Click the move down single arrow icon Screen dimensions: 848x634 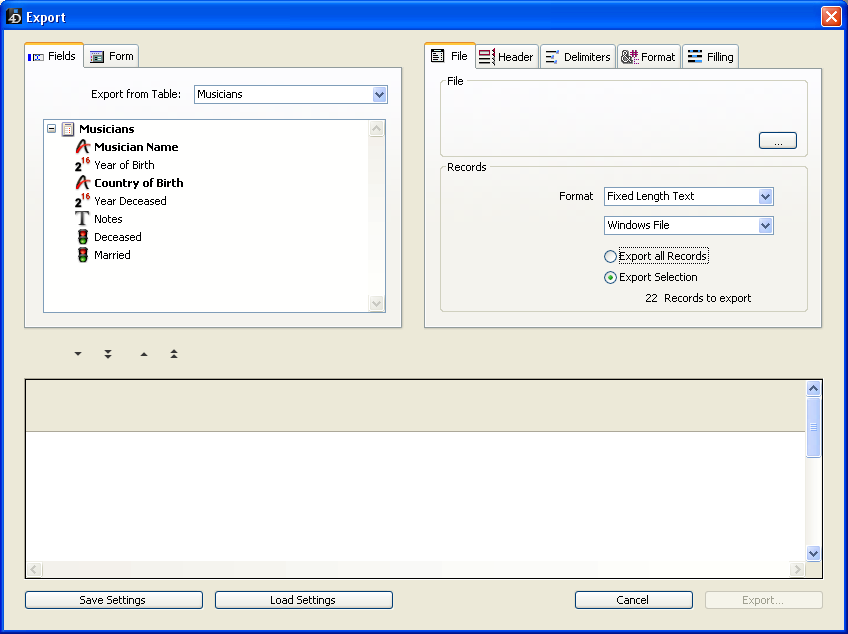[x=78, y=354]
